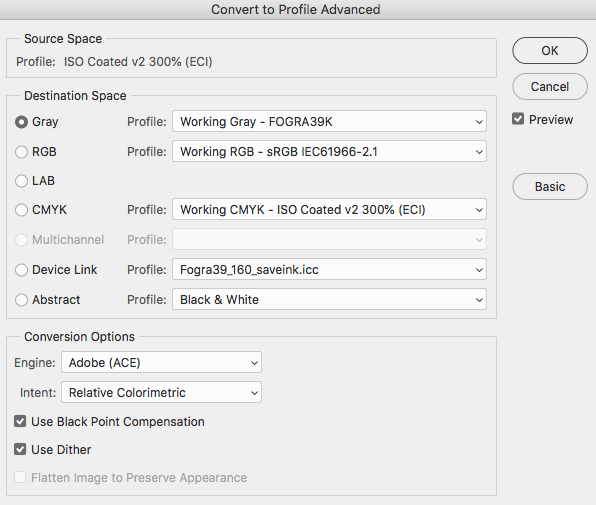Uncheck the Use Dither option
Image resolution: width=596 pixels, height=505 pixels.
pyautogui.click(x=20, y=450)
